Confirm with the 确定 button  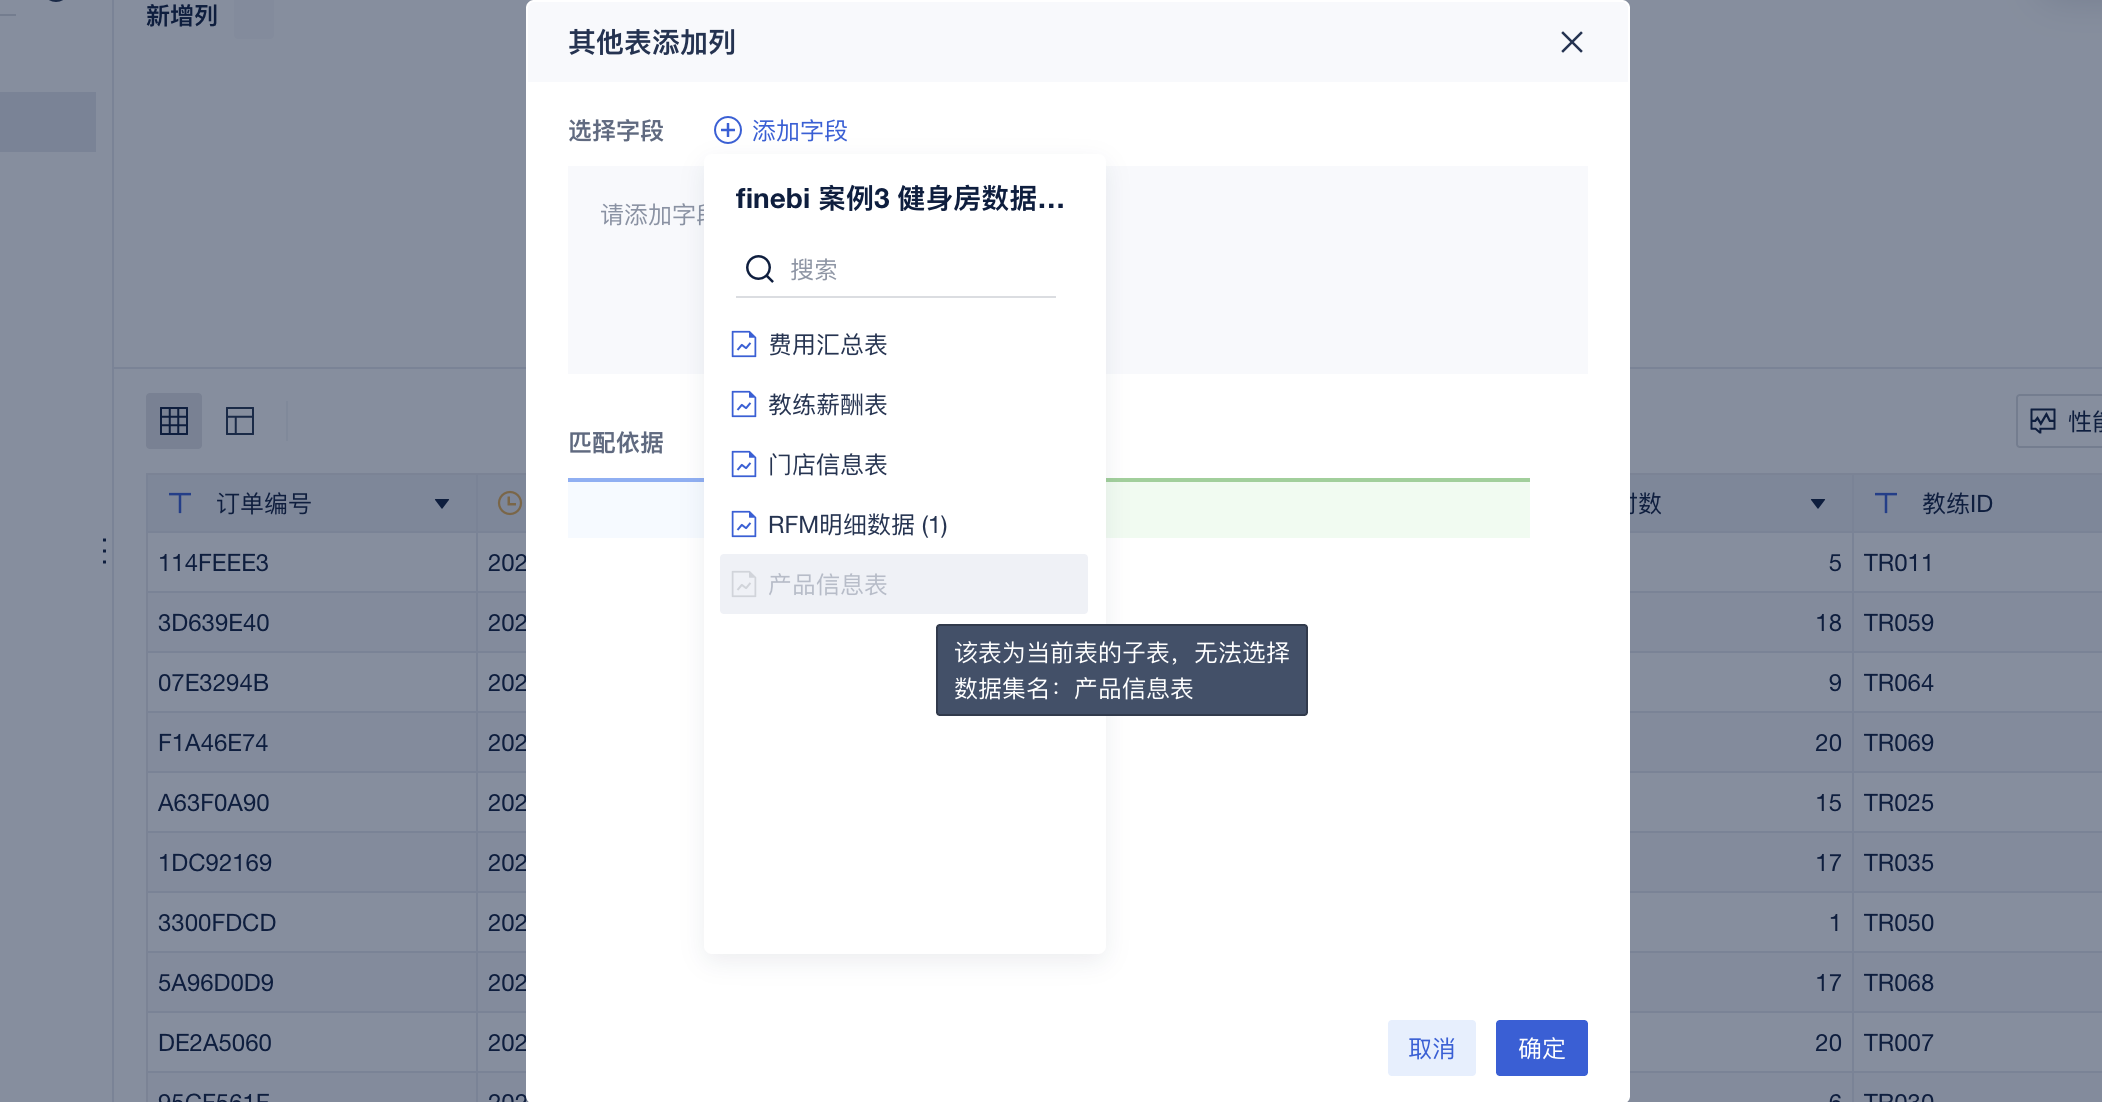pyautogui.click(x=1541, y=1048)
